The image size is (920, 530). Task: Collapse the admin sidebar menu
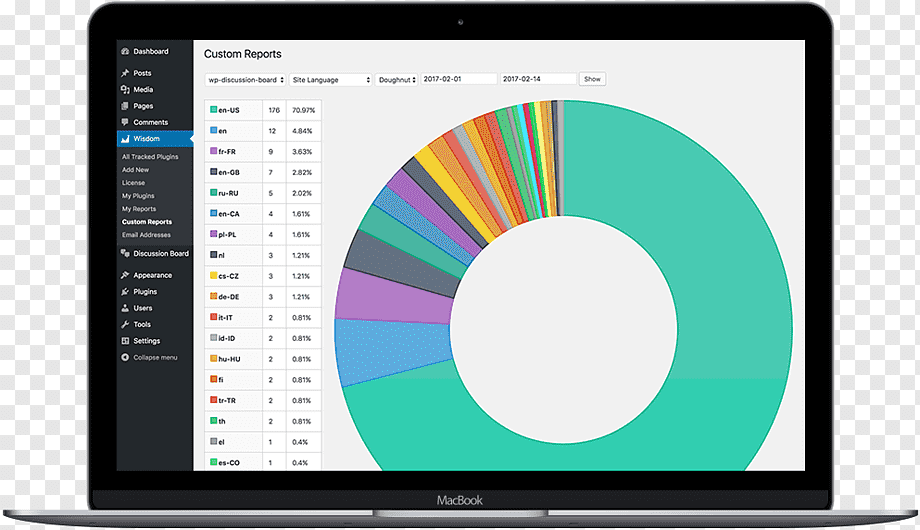tap(149, 357)
